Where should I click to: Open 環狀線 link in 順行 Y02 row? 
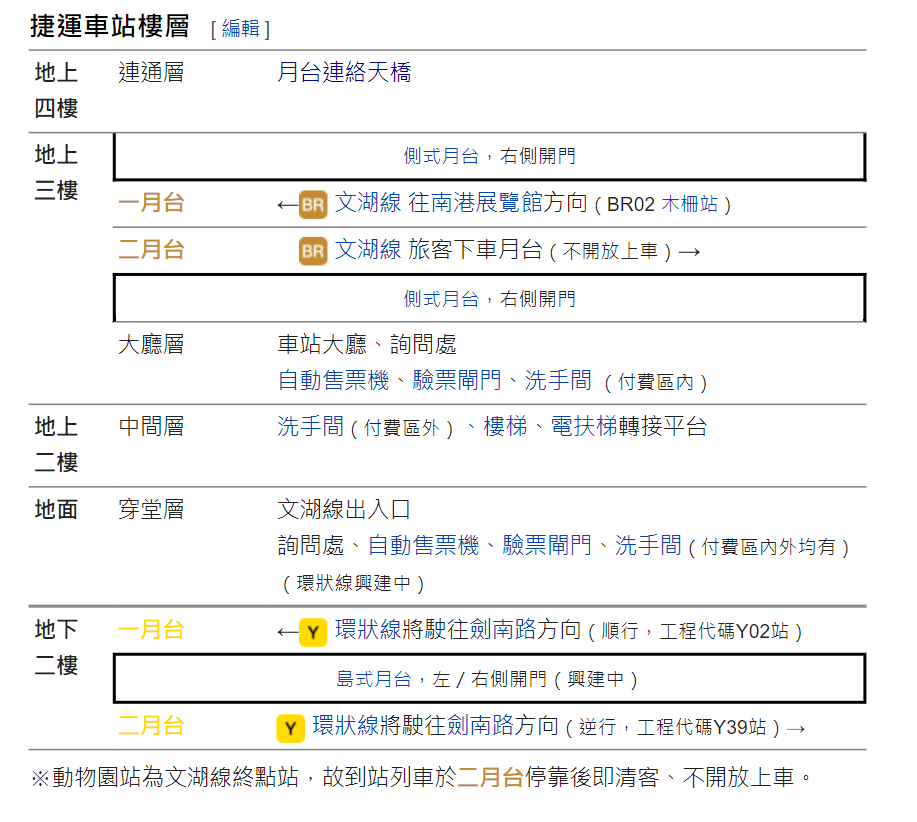coord(368,630)
